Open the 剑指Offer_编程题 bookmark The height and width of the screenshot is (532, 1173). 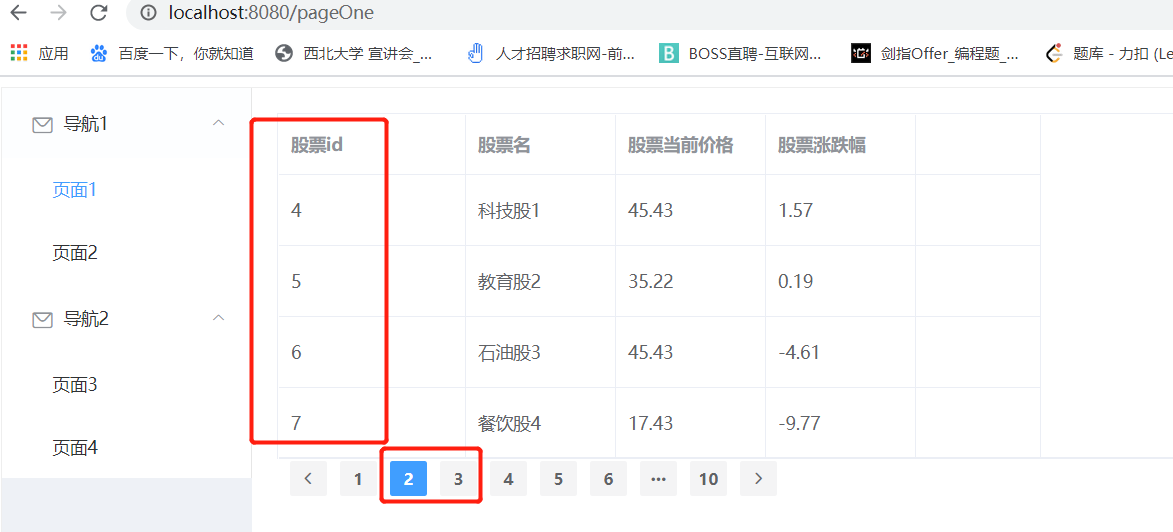935,53
